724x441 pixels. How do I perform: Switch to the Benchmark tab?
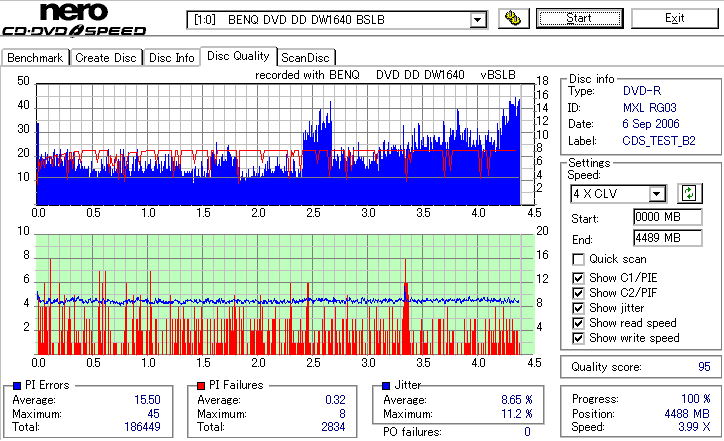[35, 58]
